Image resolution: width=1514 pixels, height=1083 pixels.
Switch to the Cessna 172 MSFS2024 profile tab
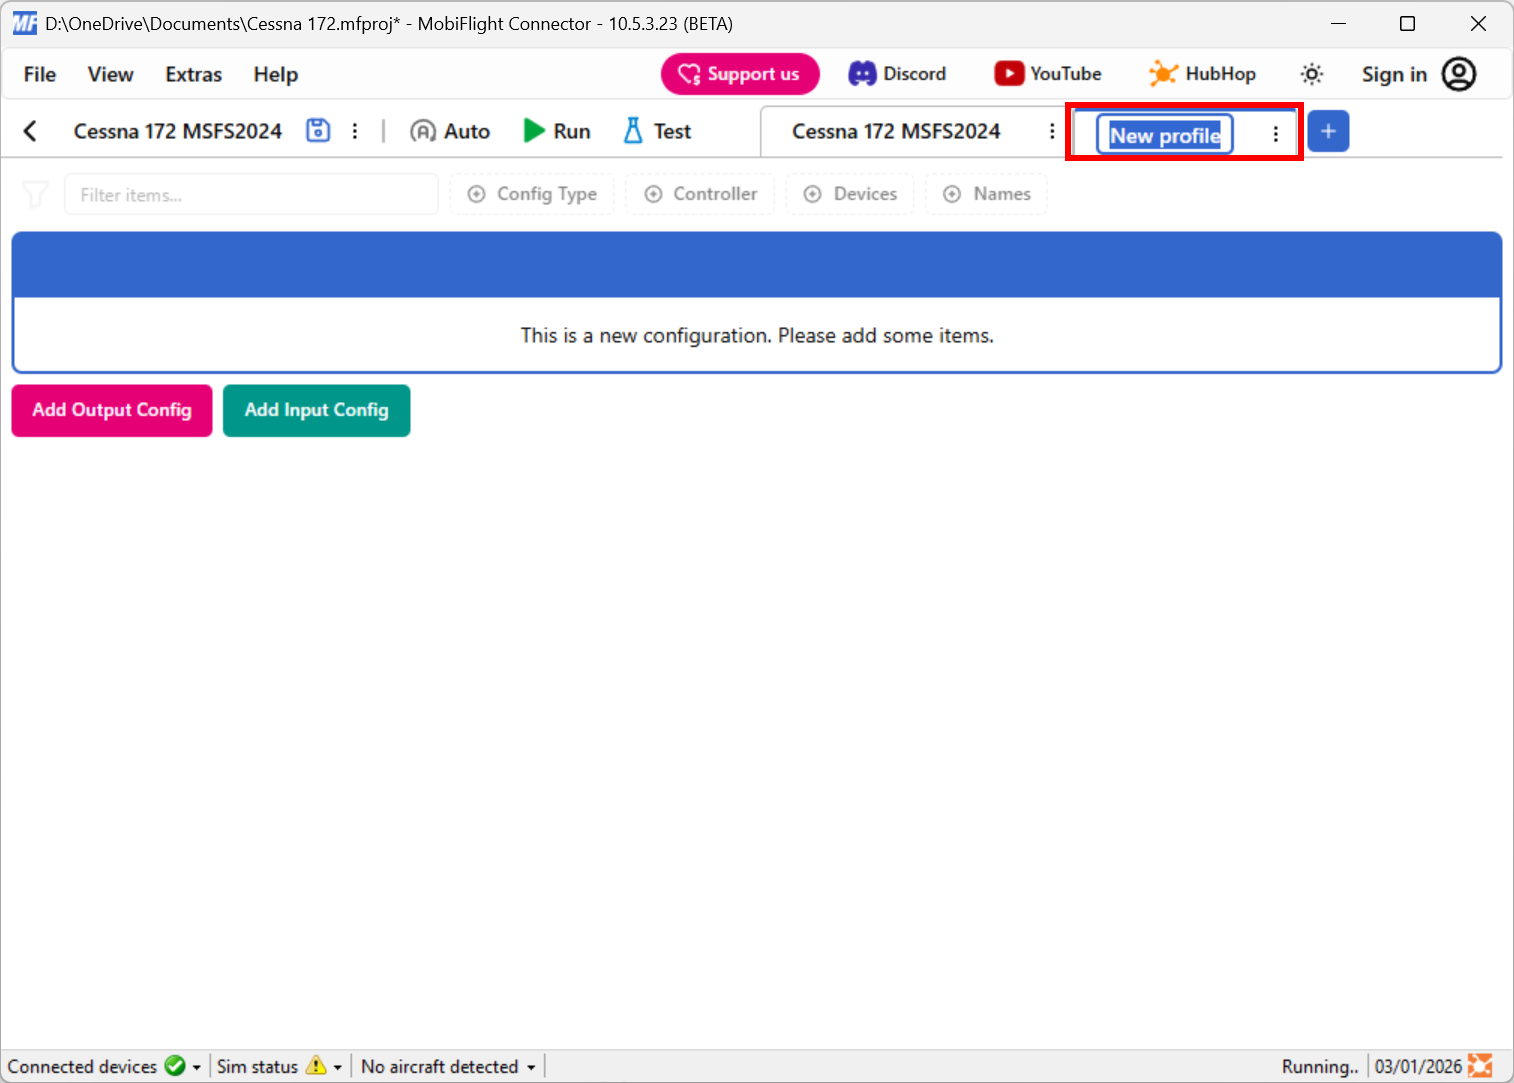[x=895, y=130]
